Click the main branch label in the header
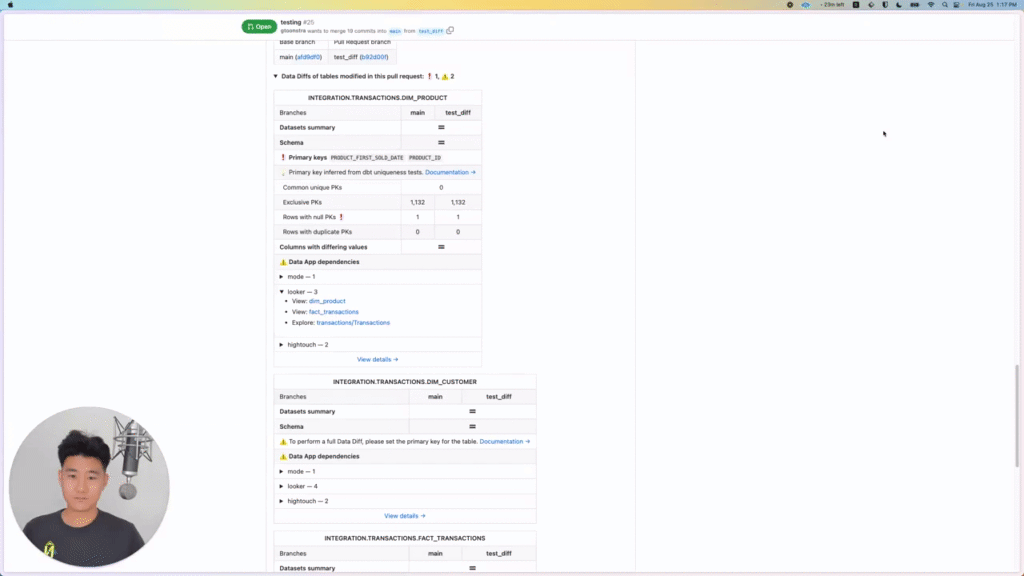The width and height of the screenshot is (1024, 576). (x=395, y=31)
